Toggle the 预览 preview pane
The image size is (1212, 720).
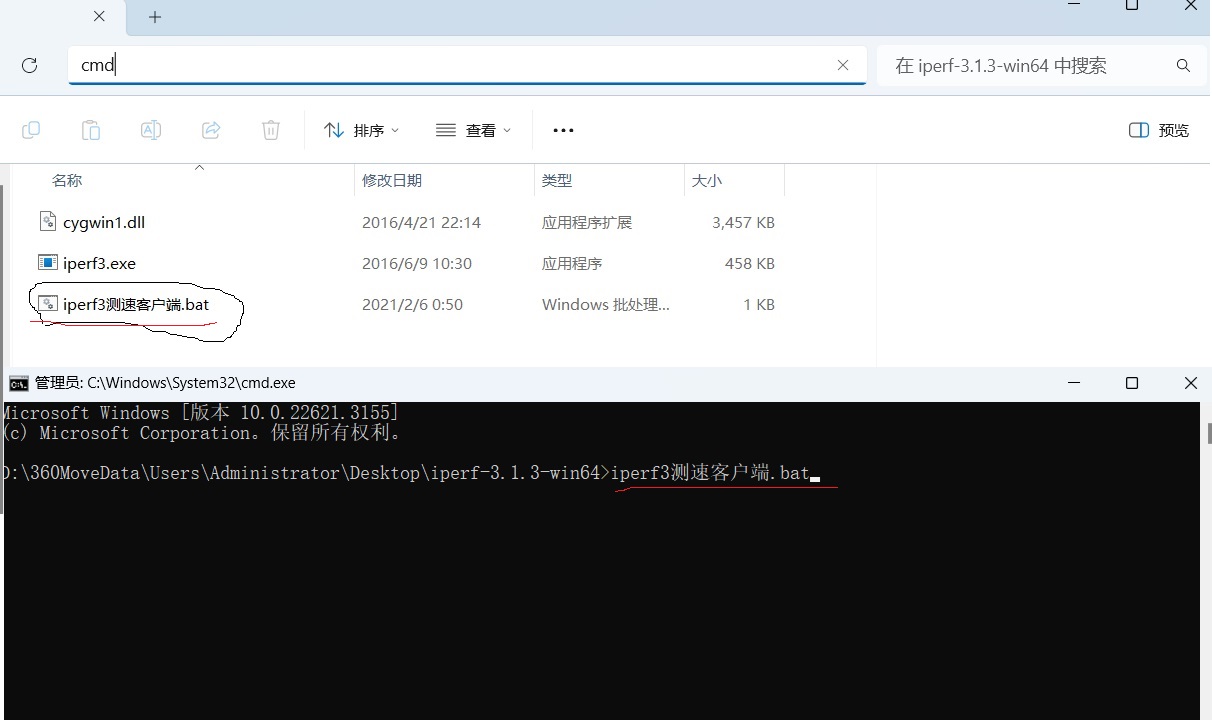1159,130
